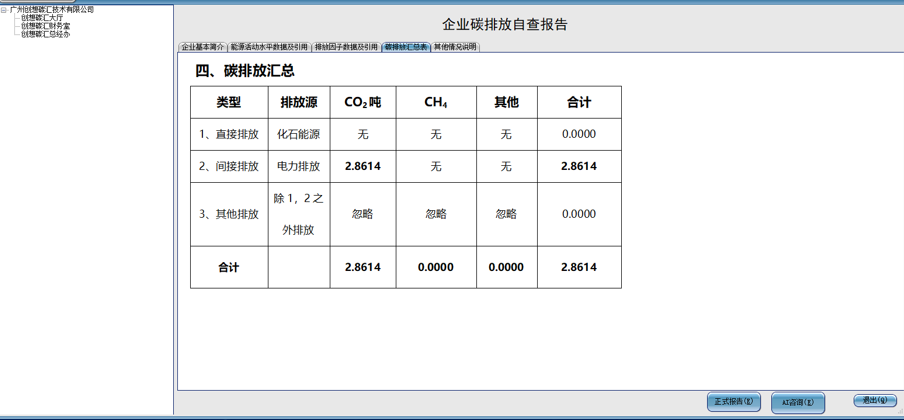Image resolution: width=904 pixels, height=420 pixels.
Task: Collapse the 广州创想碳汇技术有限公司 tree node
Action: point(4,10)
